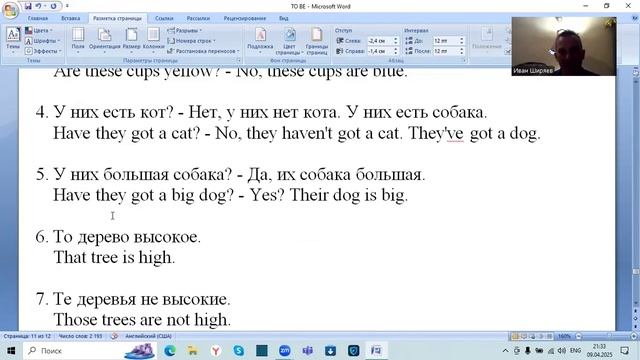This screenshot has width=640, height=360.
Task: Undo the last action
Action: coord(38,6)
